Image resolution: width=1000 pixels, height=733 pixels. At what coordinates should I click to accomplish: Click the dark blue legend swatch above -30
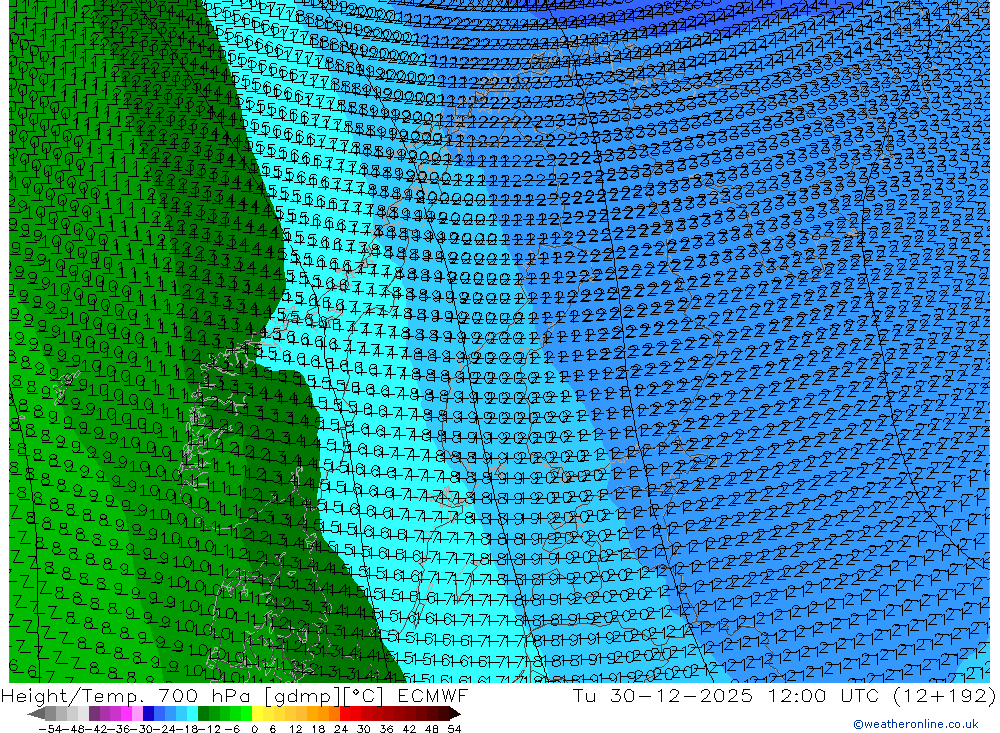tap(149, 713)
